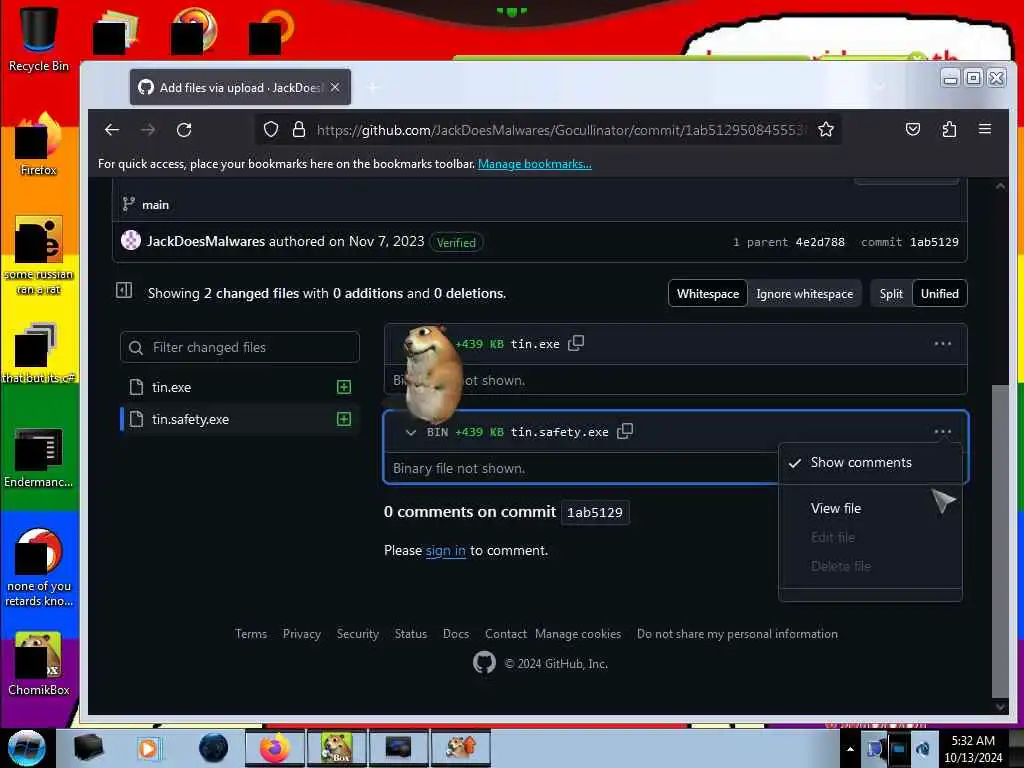This screenshot has height=768, width=1024.
Task: Toggle Show comments in the menu
Action: tap(870, 462)
